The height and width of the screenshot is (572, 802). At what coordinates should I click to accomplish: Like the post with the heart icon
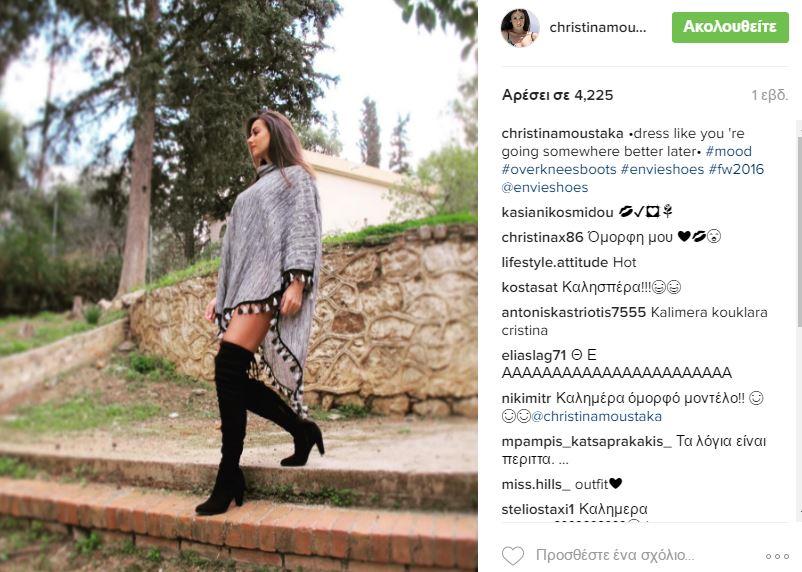point(513,556)
